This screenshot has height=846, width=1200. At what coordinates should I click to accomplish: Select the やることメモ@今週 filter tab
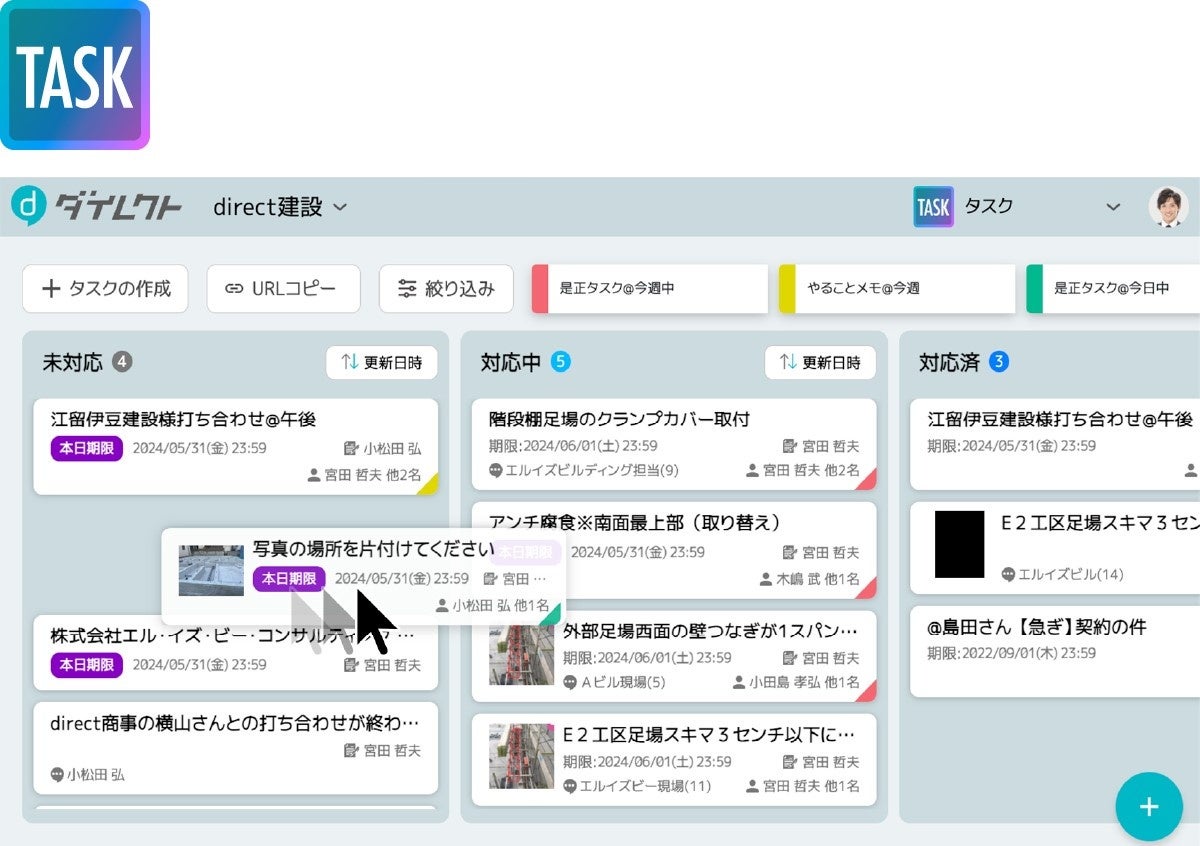tap(896, 289)
